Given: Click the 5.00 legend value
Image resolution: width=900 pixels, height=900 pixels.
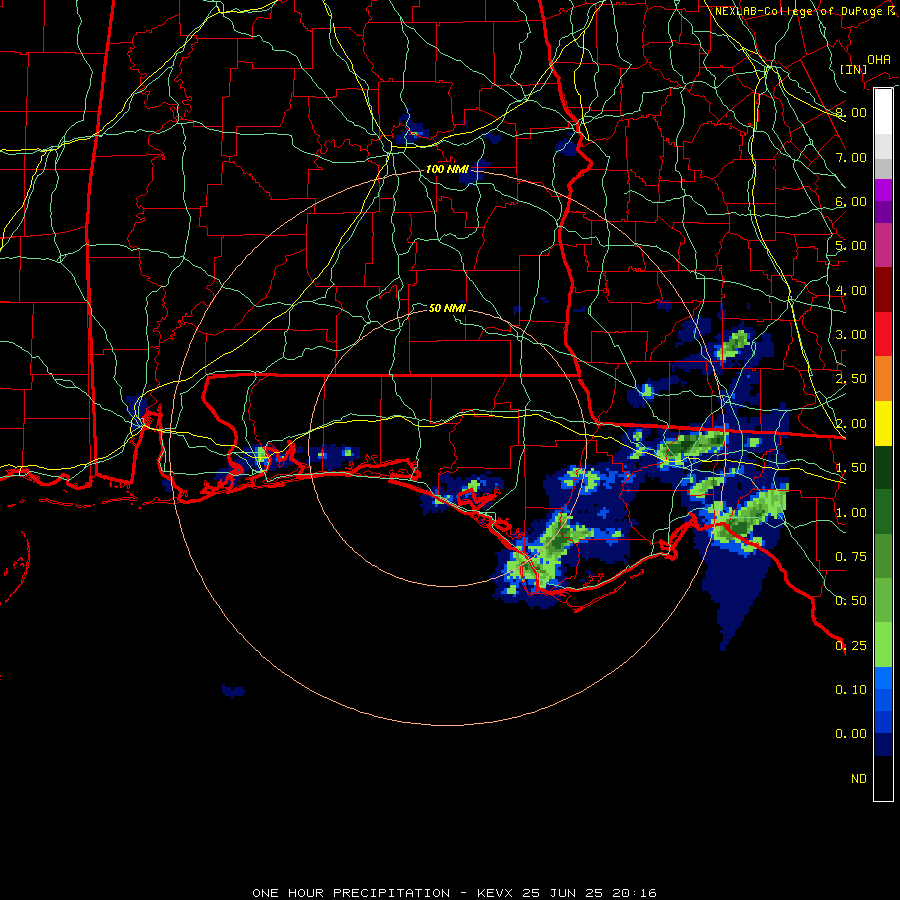Looking at the screenshot, I should 851,246.
